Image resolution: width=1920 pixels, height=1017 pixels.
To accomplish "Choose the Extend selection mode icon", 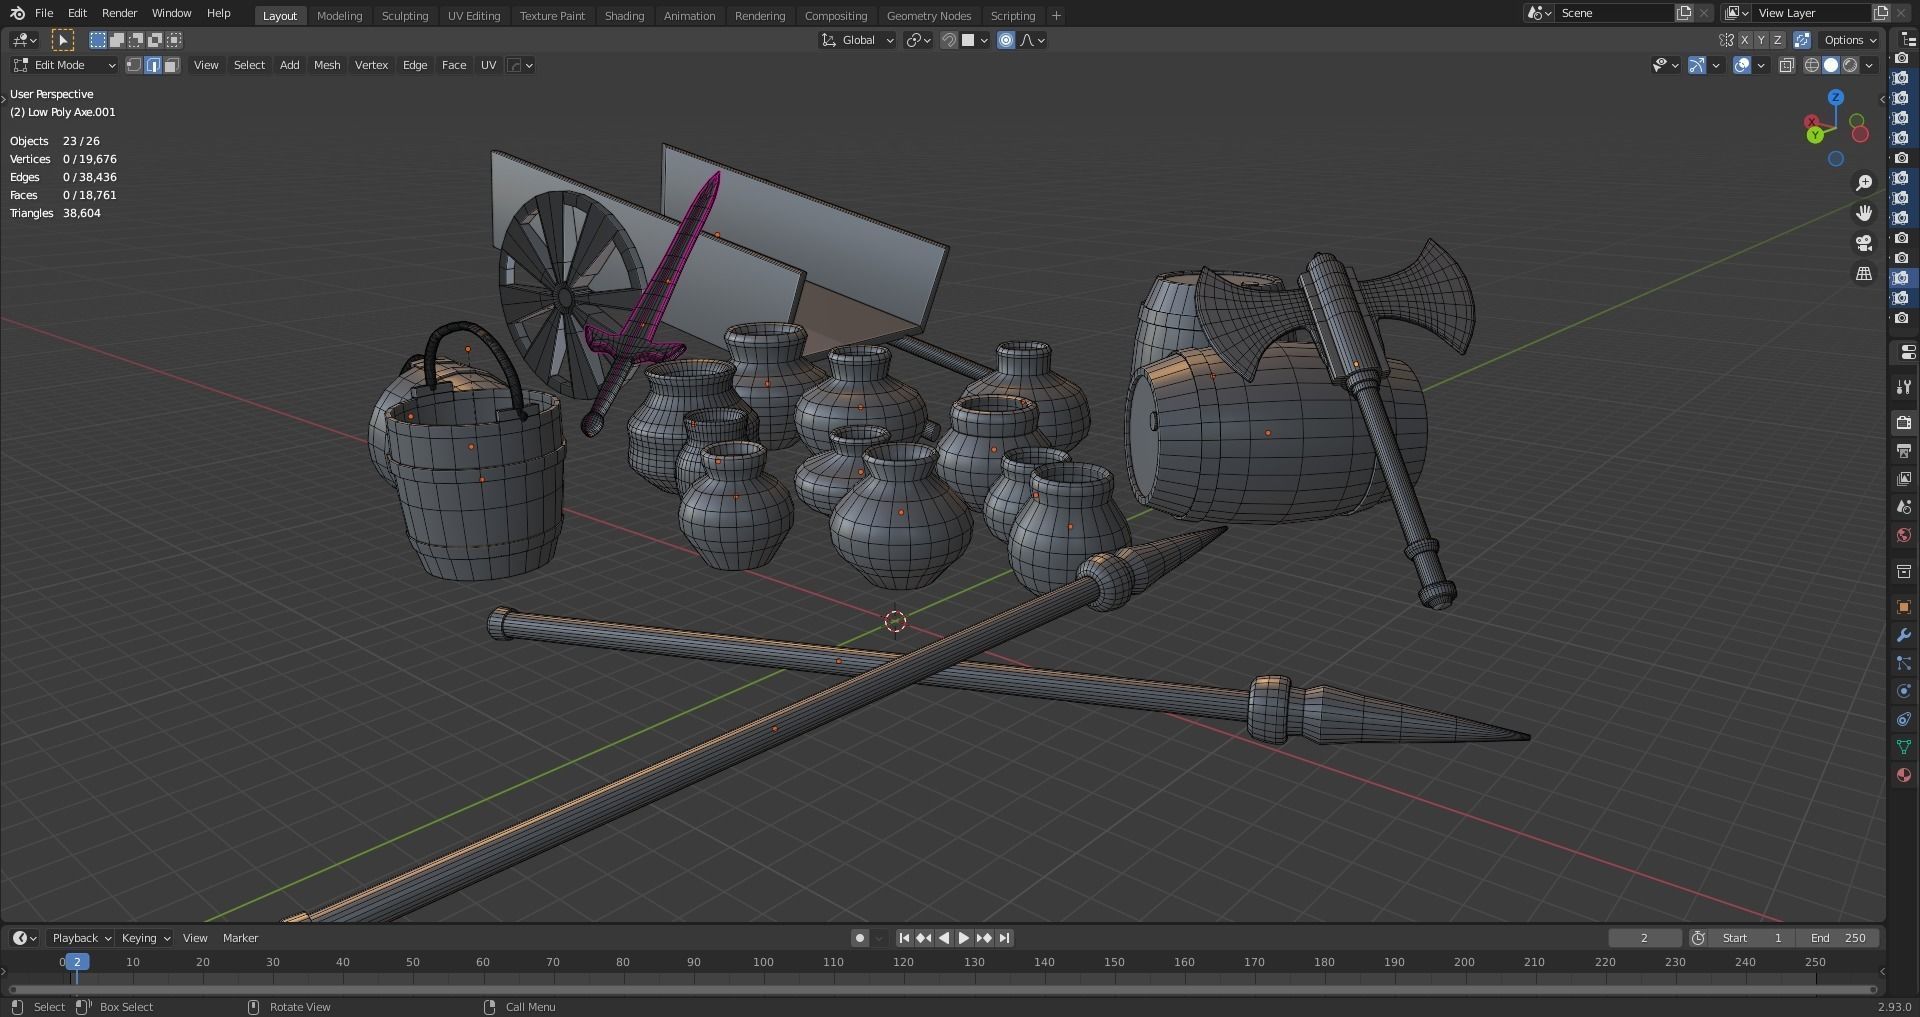I will pos(116,40).
